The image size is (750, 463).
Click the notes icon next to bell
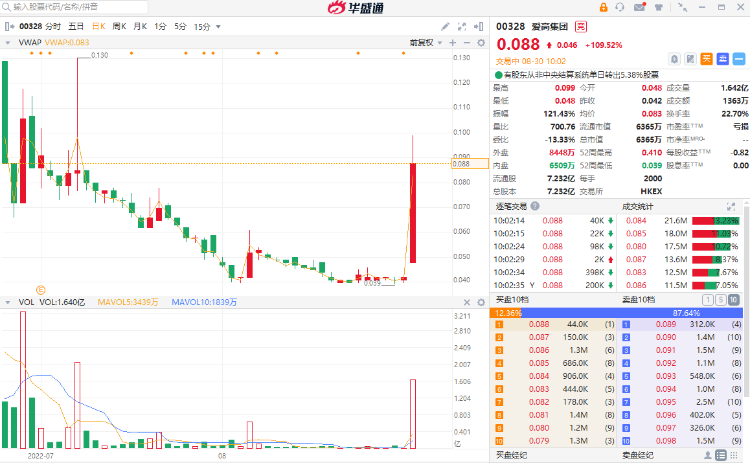690,59
